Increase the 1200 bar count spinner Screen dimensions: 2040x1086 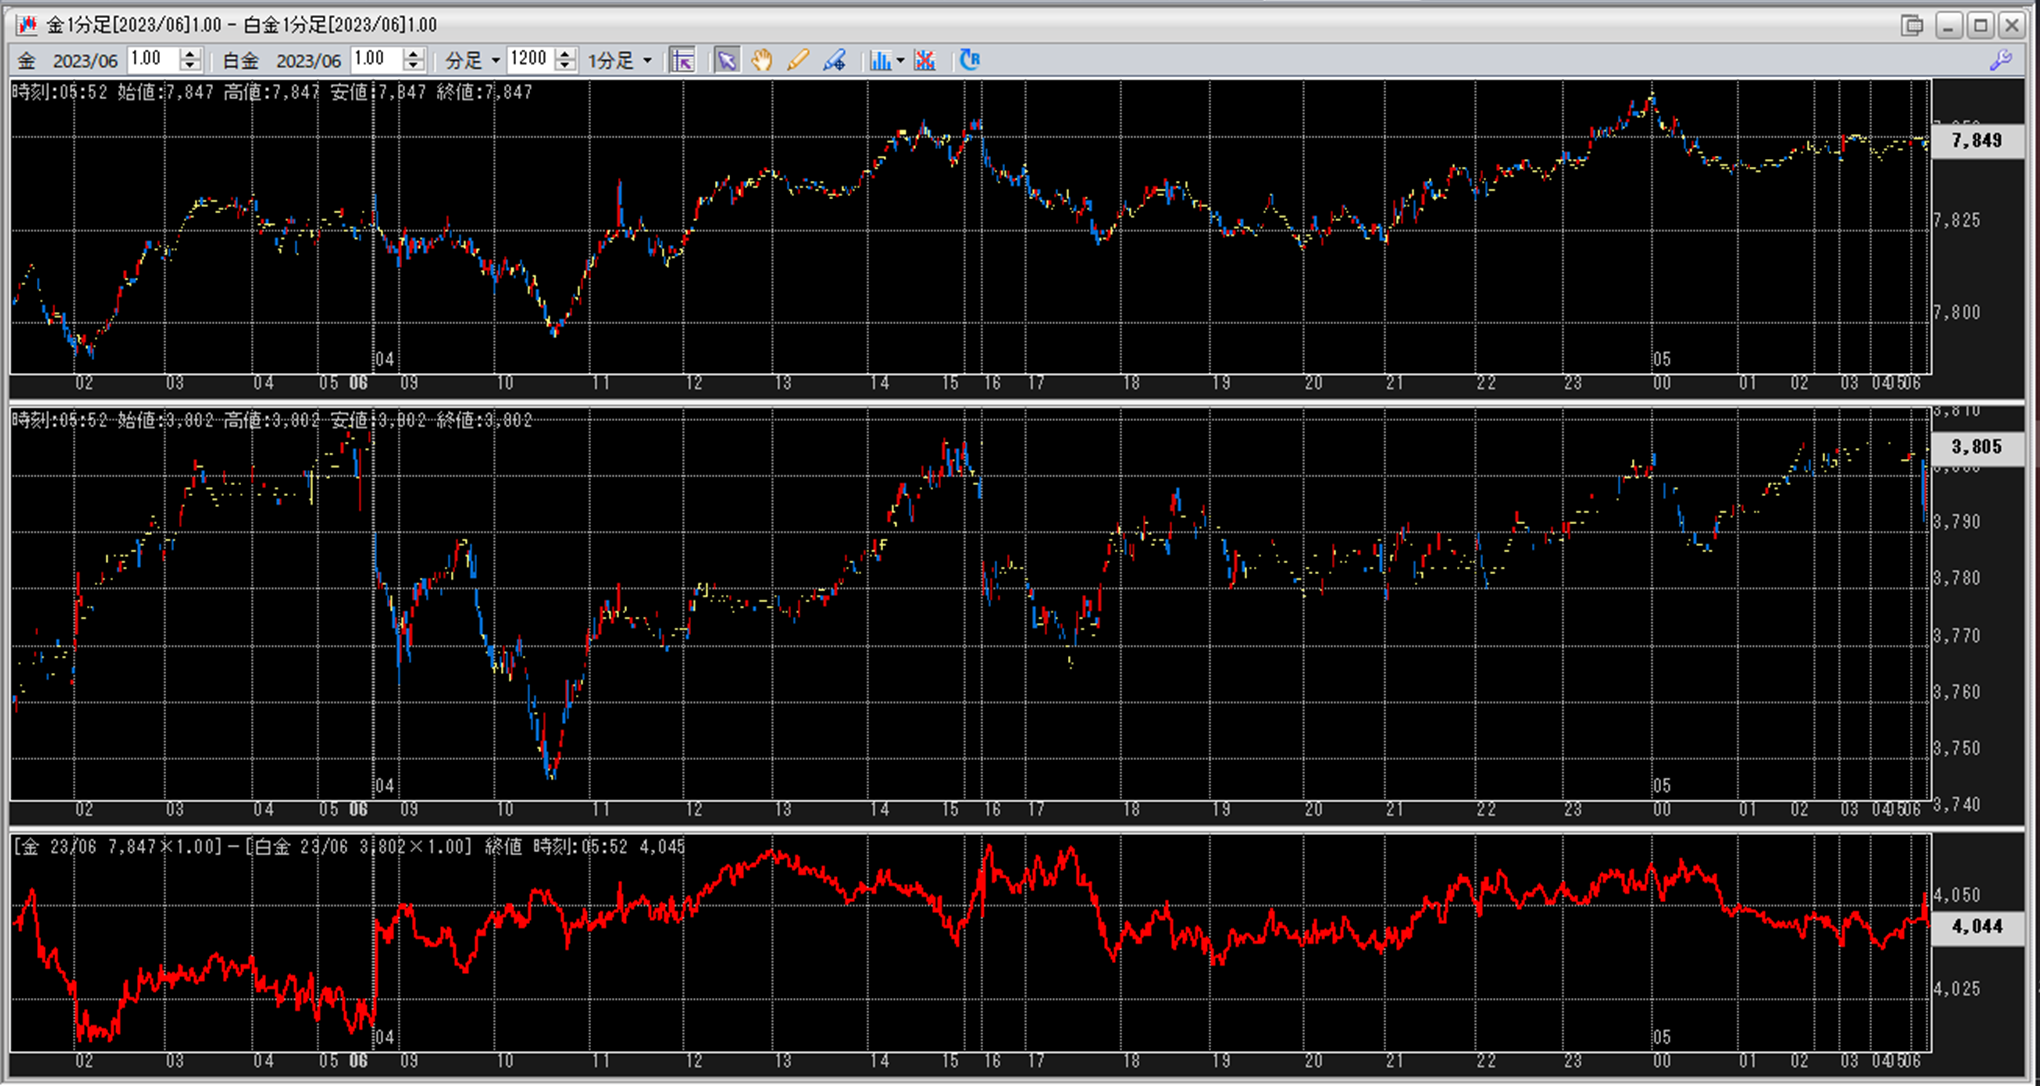[x=565, y=54]
